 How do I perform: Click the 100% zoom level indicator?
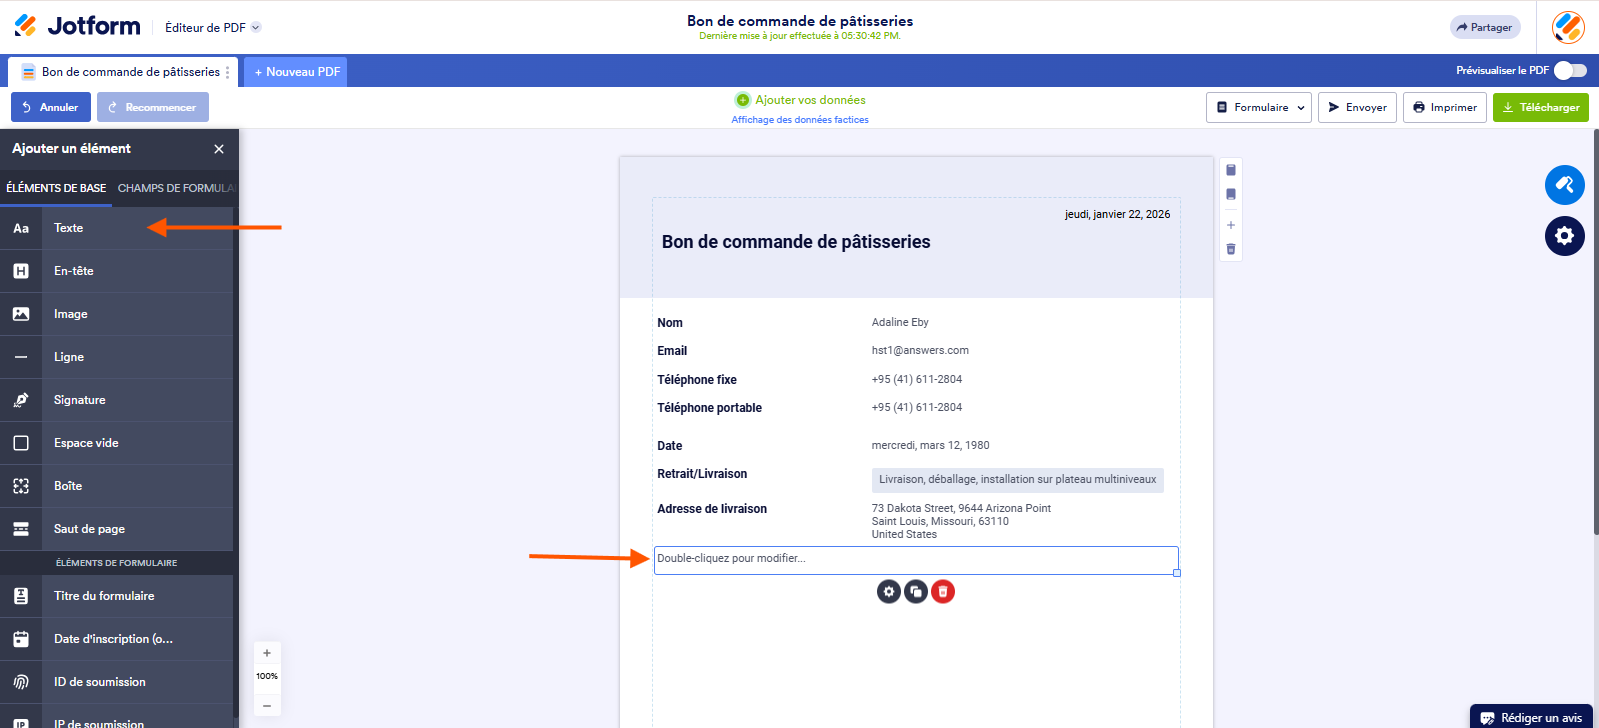click(267, 676)
